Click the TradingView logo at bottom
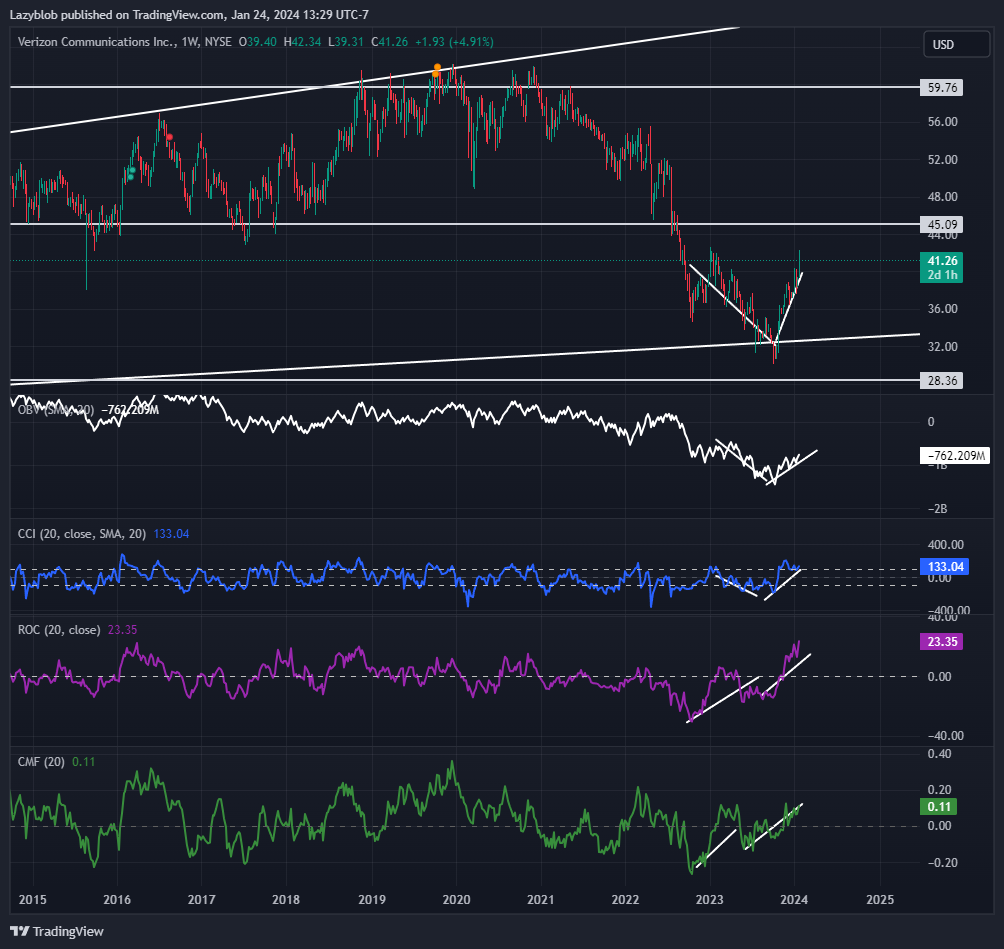 (56, 931)
